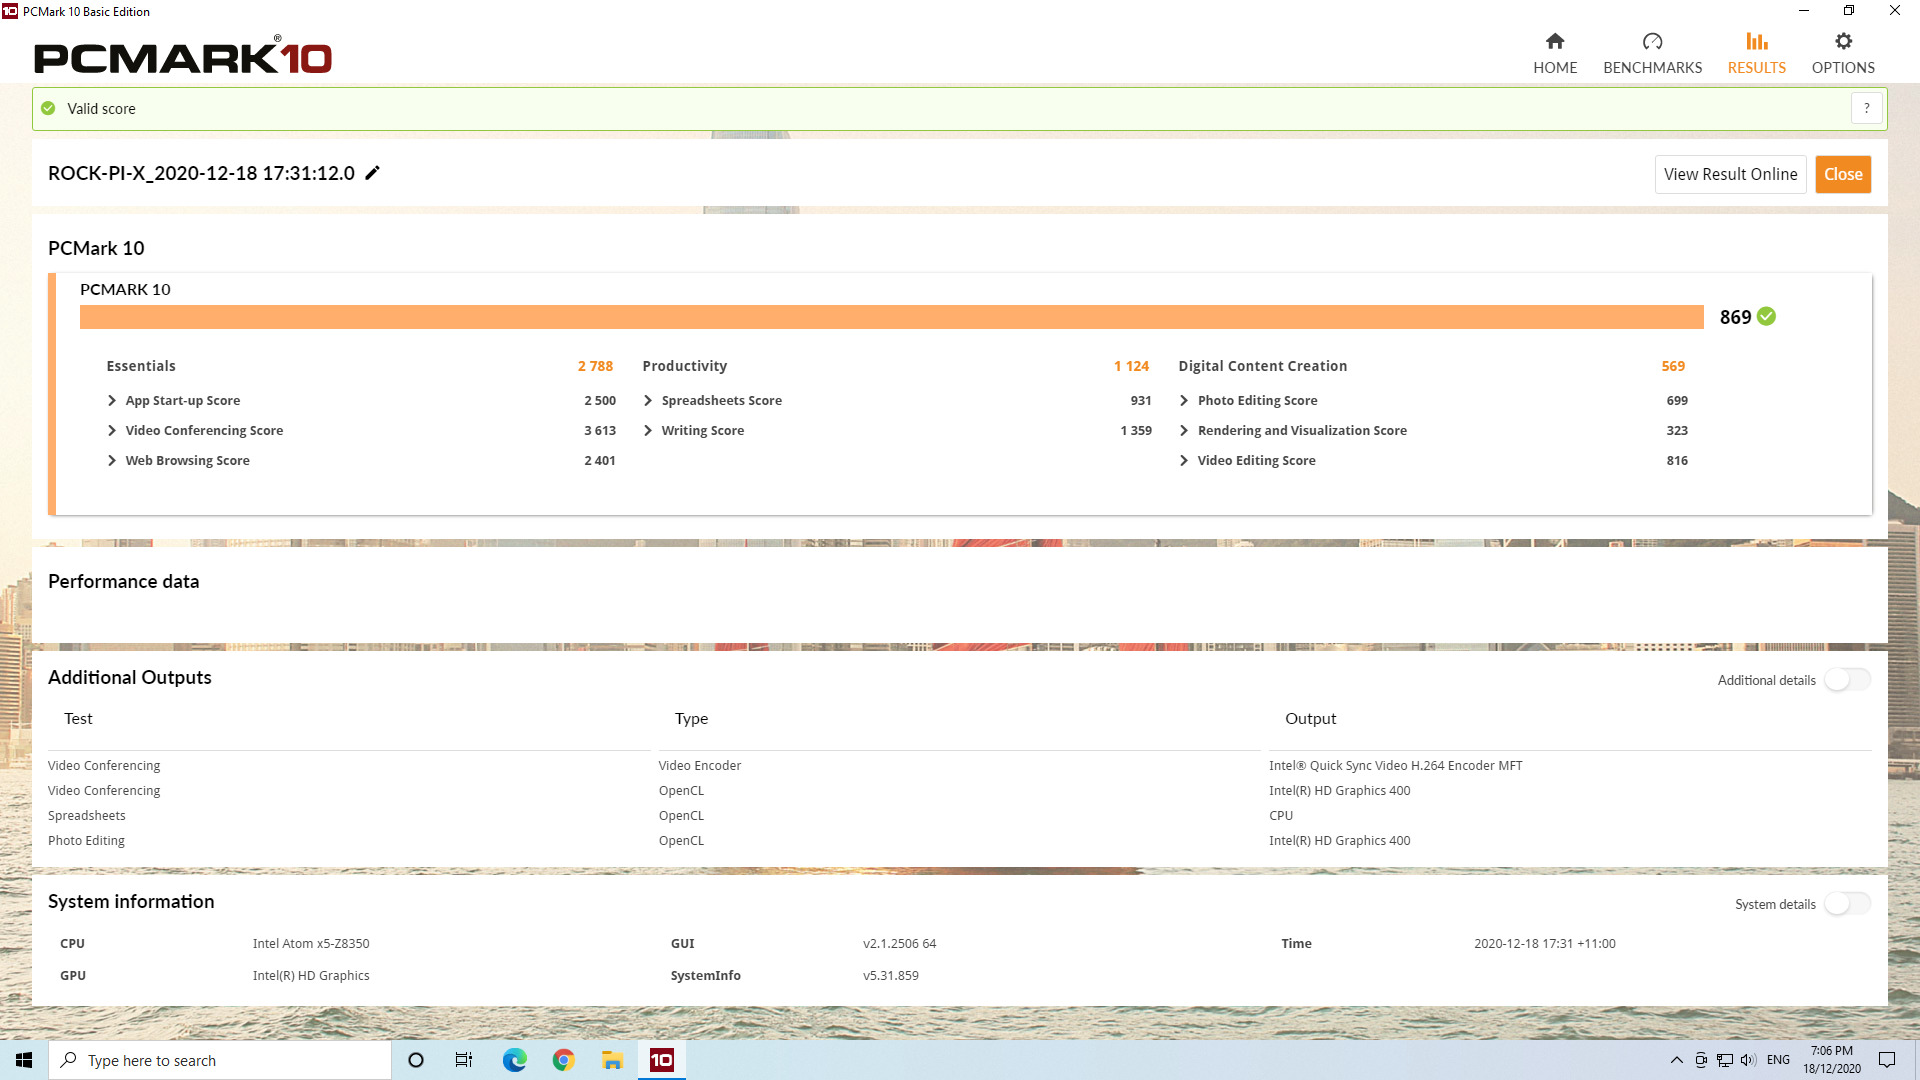Click the pencil icon to rename the result

[x=372, y=173]
